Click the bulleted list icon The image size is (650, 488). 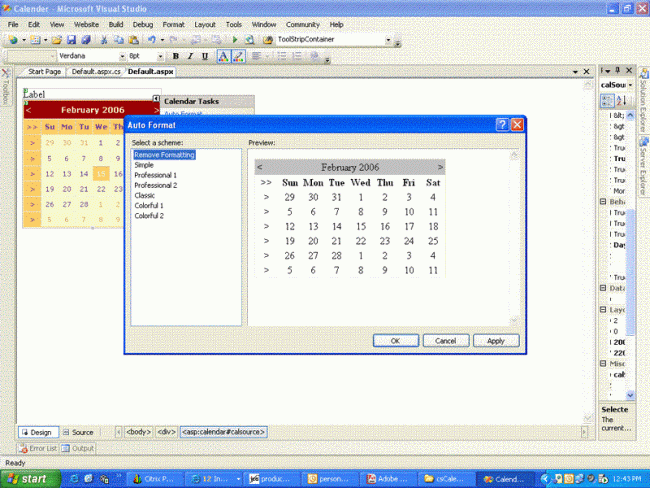tap(282, 56)
